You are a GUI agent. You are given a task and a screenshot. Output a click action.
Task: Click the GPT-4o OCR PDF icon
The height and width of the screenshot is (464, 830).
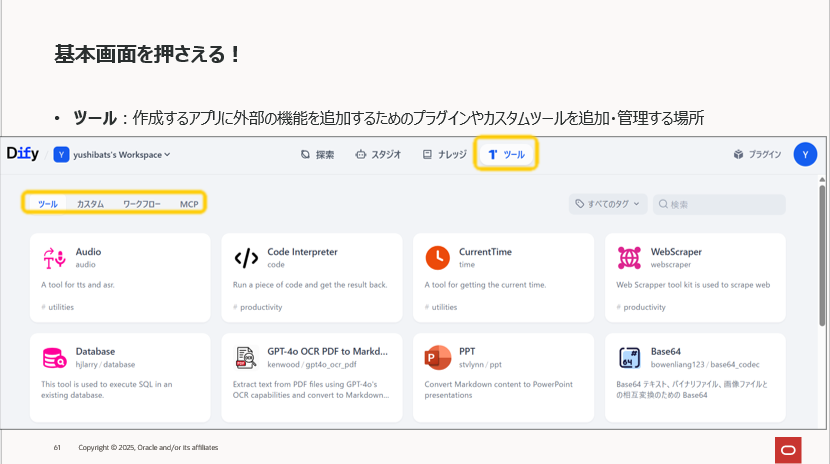point(246,358)
